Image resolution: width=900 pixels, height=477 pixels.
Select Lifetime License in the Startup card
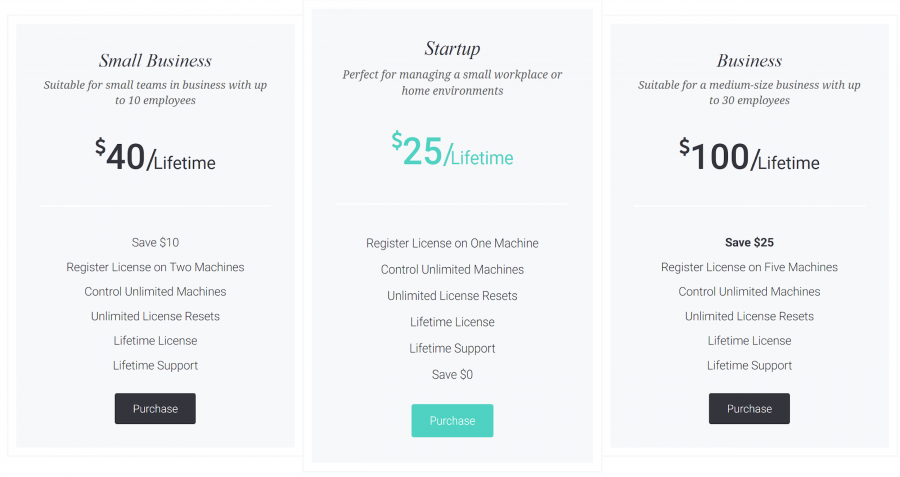(x=452, y=322)
